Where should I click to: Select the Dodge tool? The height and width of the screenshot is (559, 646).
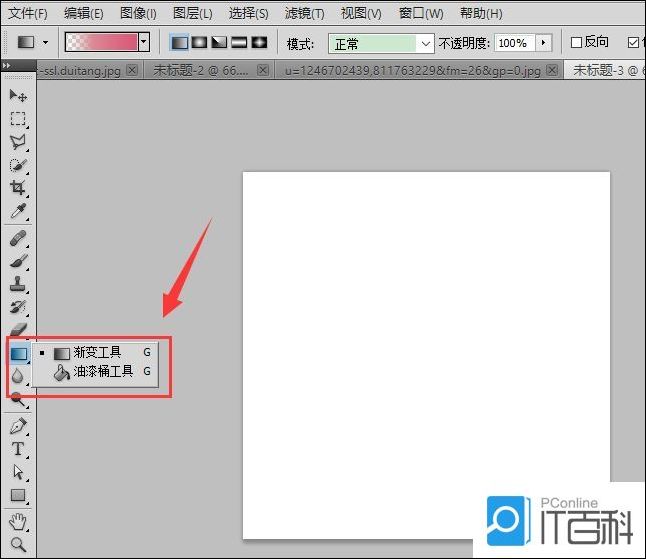pos(18,399)
